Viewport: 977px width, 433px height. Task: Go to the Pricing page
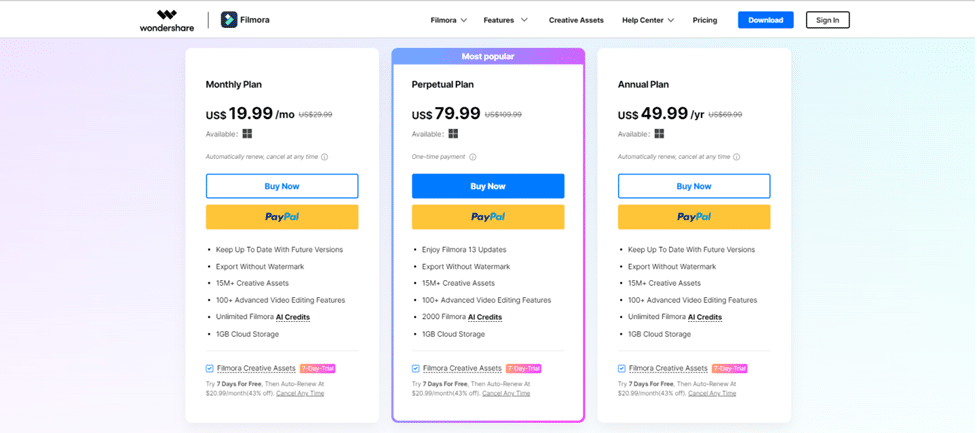pyautogui.click(x=705, y=20)
